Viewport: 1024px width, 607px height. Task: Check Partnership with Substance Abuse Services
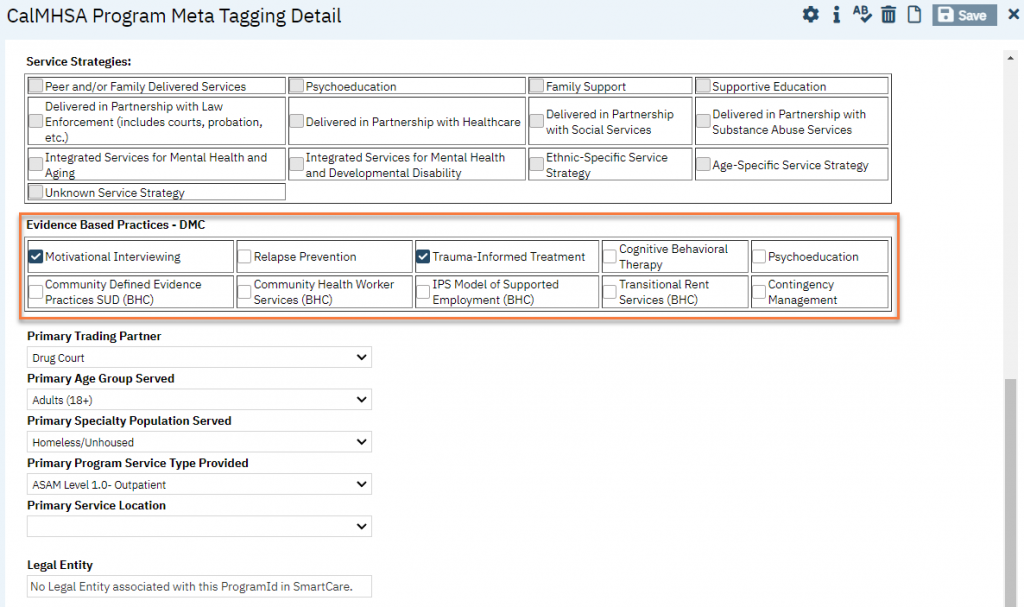tap(703, 121)
